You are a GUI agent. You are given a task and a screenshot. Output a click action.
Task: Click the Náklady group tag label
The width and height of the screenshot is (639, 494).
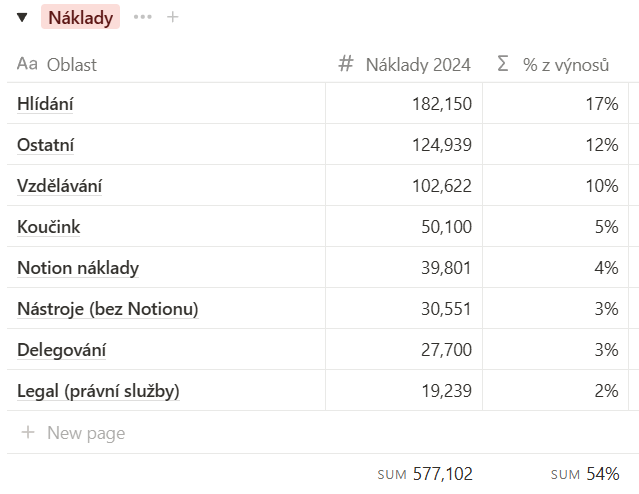pos(81,17)
